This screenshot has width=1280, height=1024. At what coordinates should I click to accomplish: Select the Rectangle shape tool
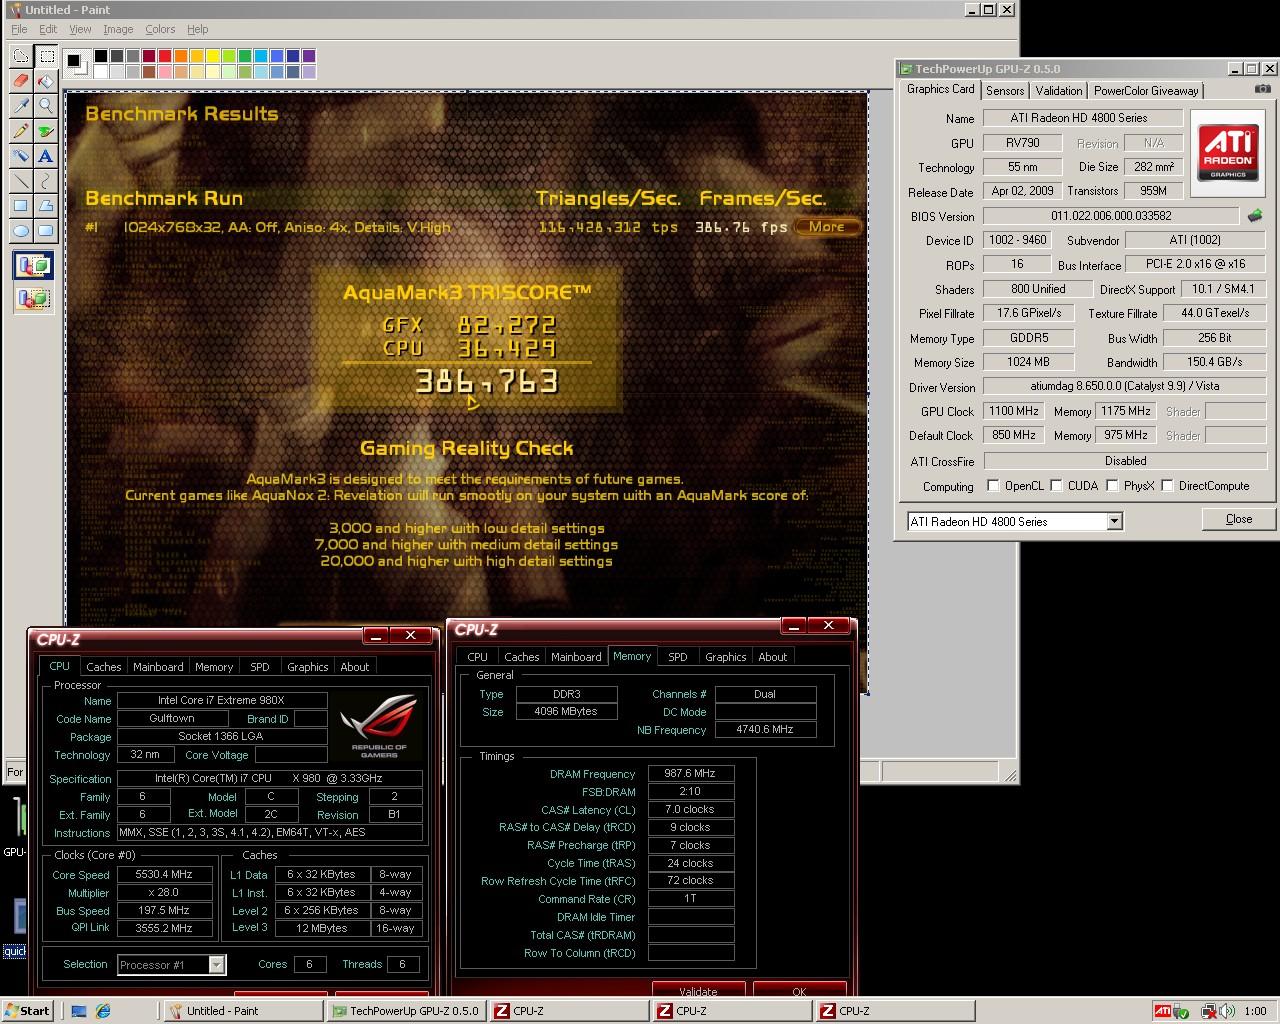20,206
